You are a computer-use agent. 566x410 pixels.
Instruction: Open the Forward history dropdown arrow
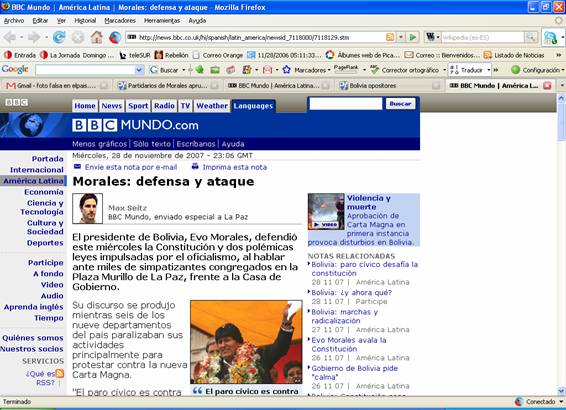point(46,37)
